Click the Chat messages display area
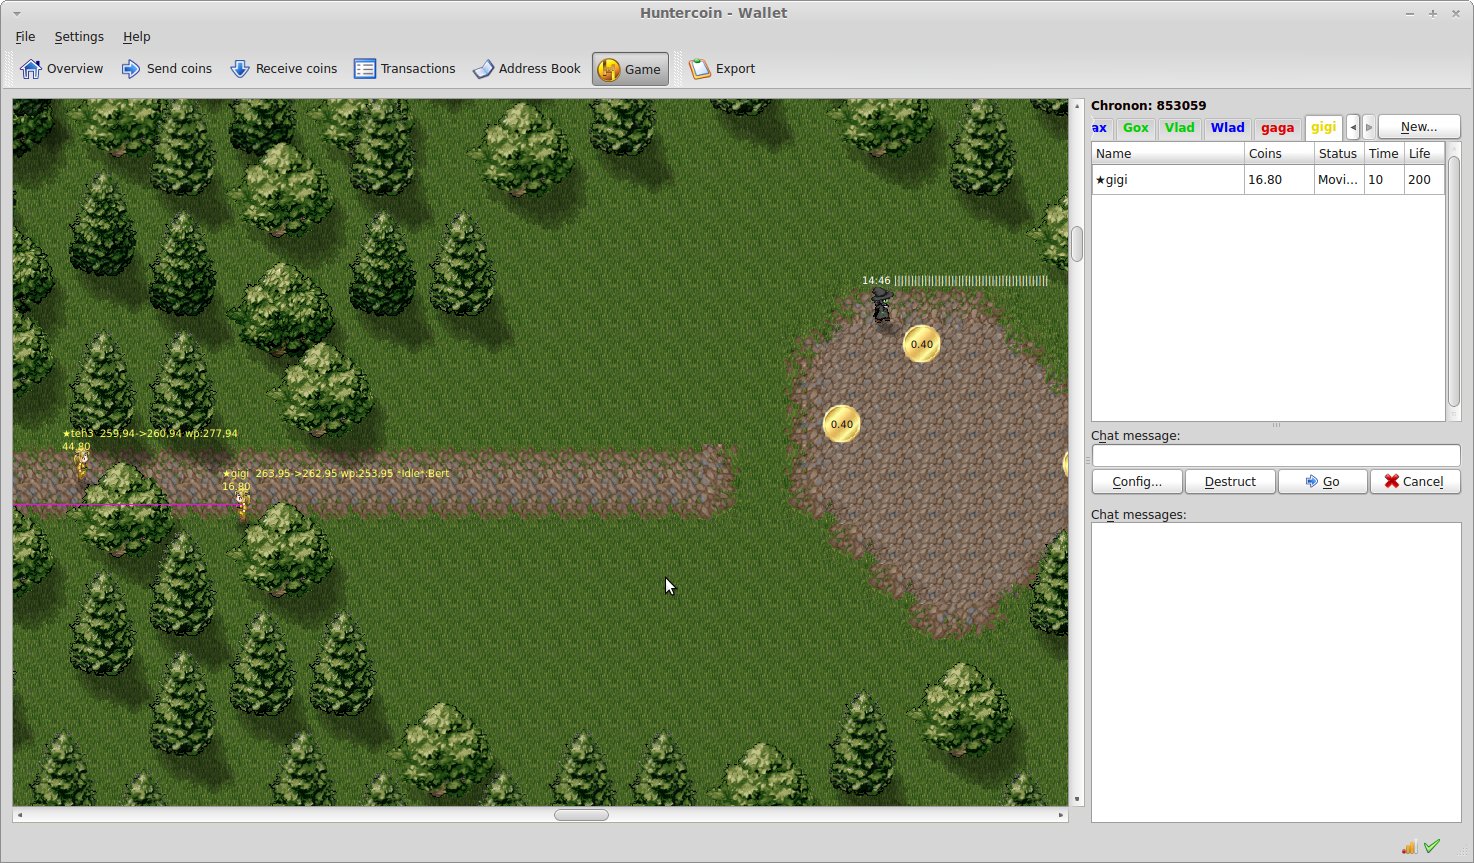Screen dimensions: 1474x863 1276,672
